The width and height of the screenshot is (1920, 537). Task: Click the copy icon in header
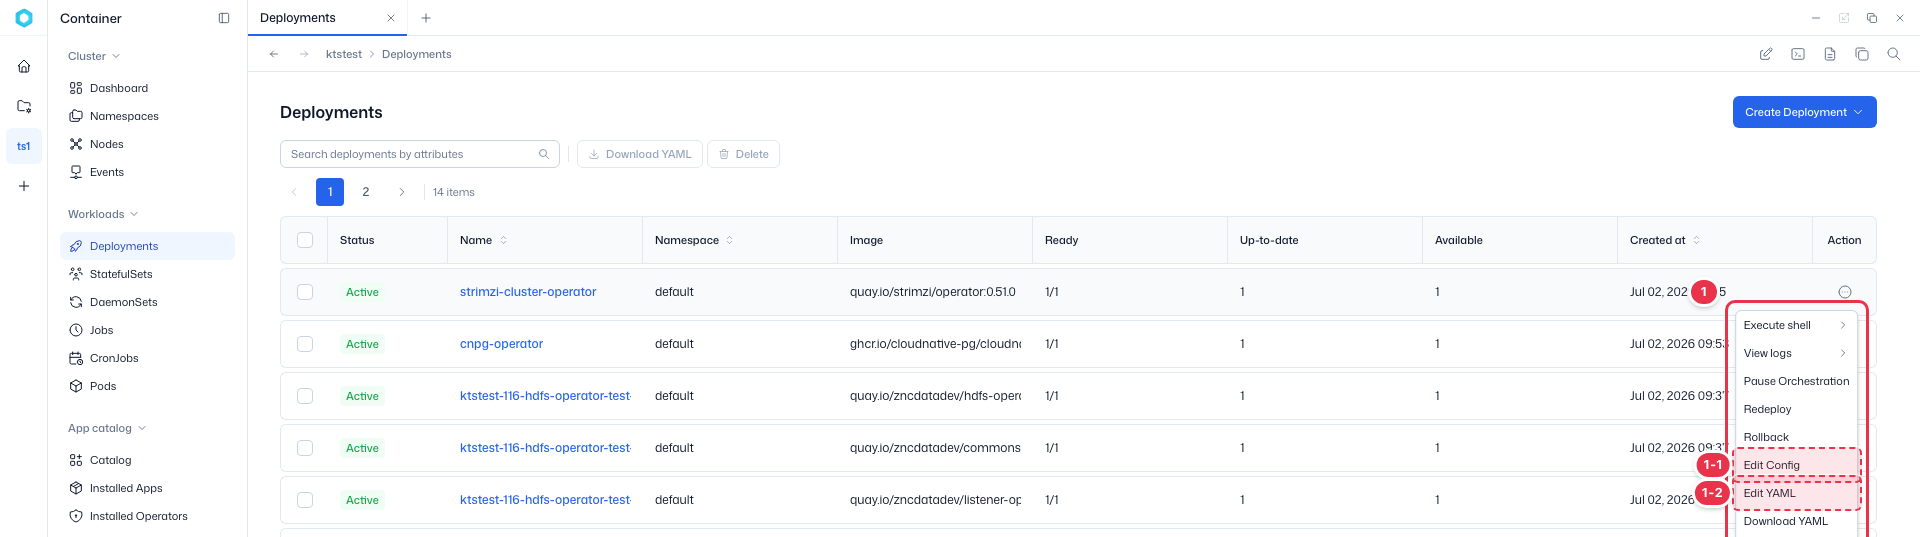pyautogui.click(x=1862, y=54)
